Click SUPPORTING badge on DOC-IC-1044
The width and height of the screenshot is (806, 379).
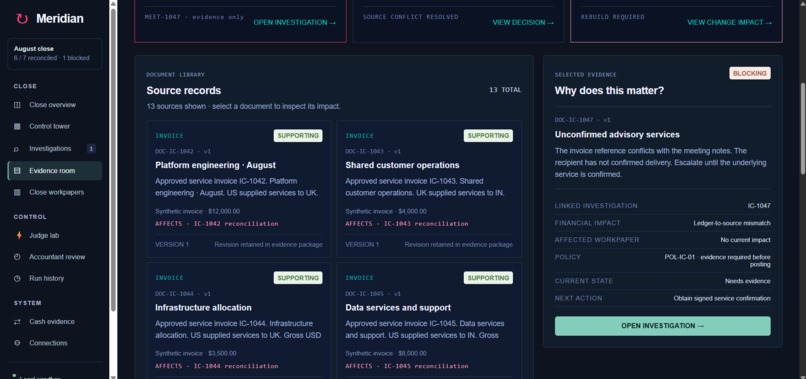[x=298, y=278]
